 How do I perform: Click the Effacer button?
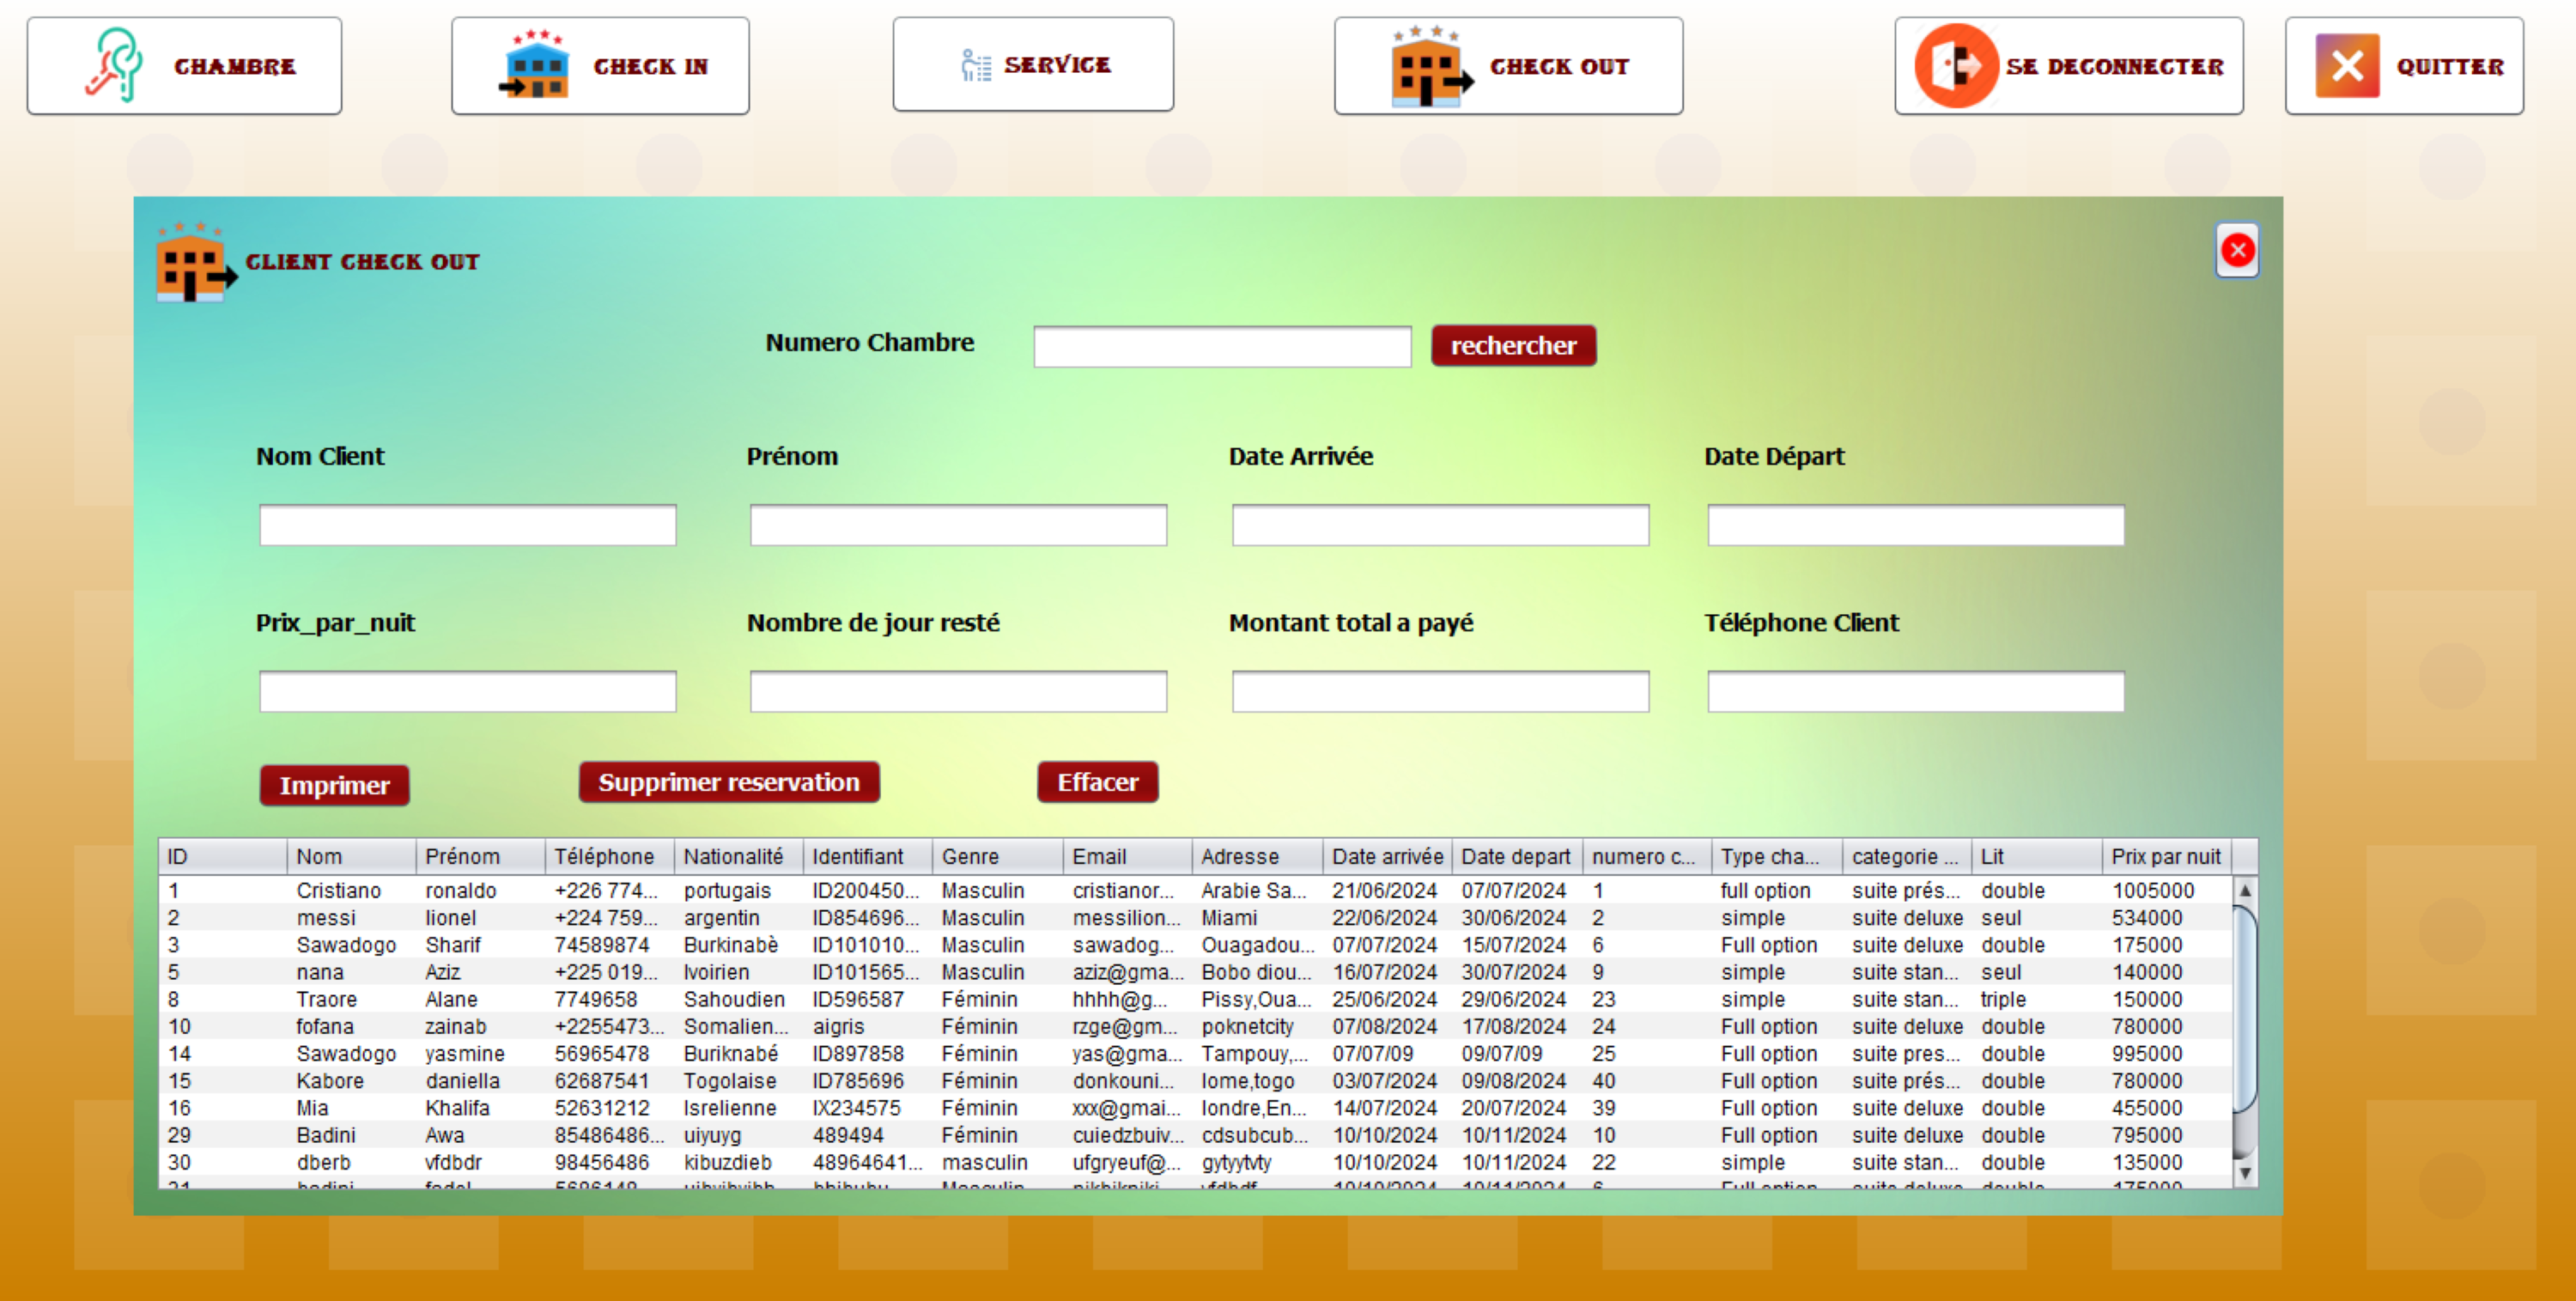[x=1097, y=782]
